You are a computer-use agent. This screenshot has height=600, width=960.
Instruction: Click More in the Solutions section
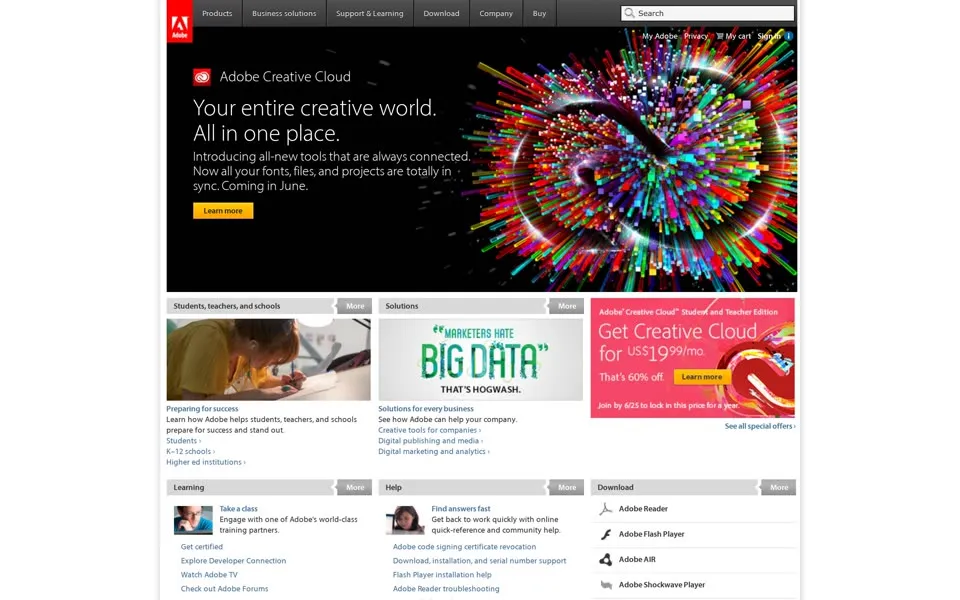point(566,306)
